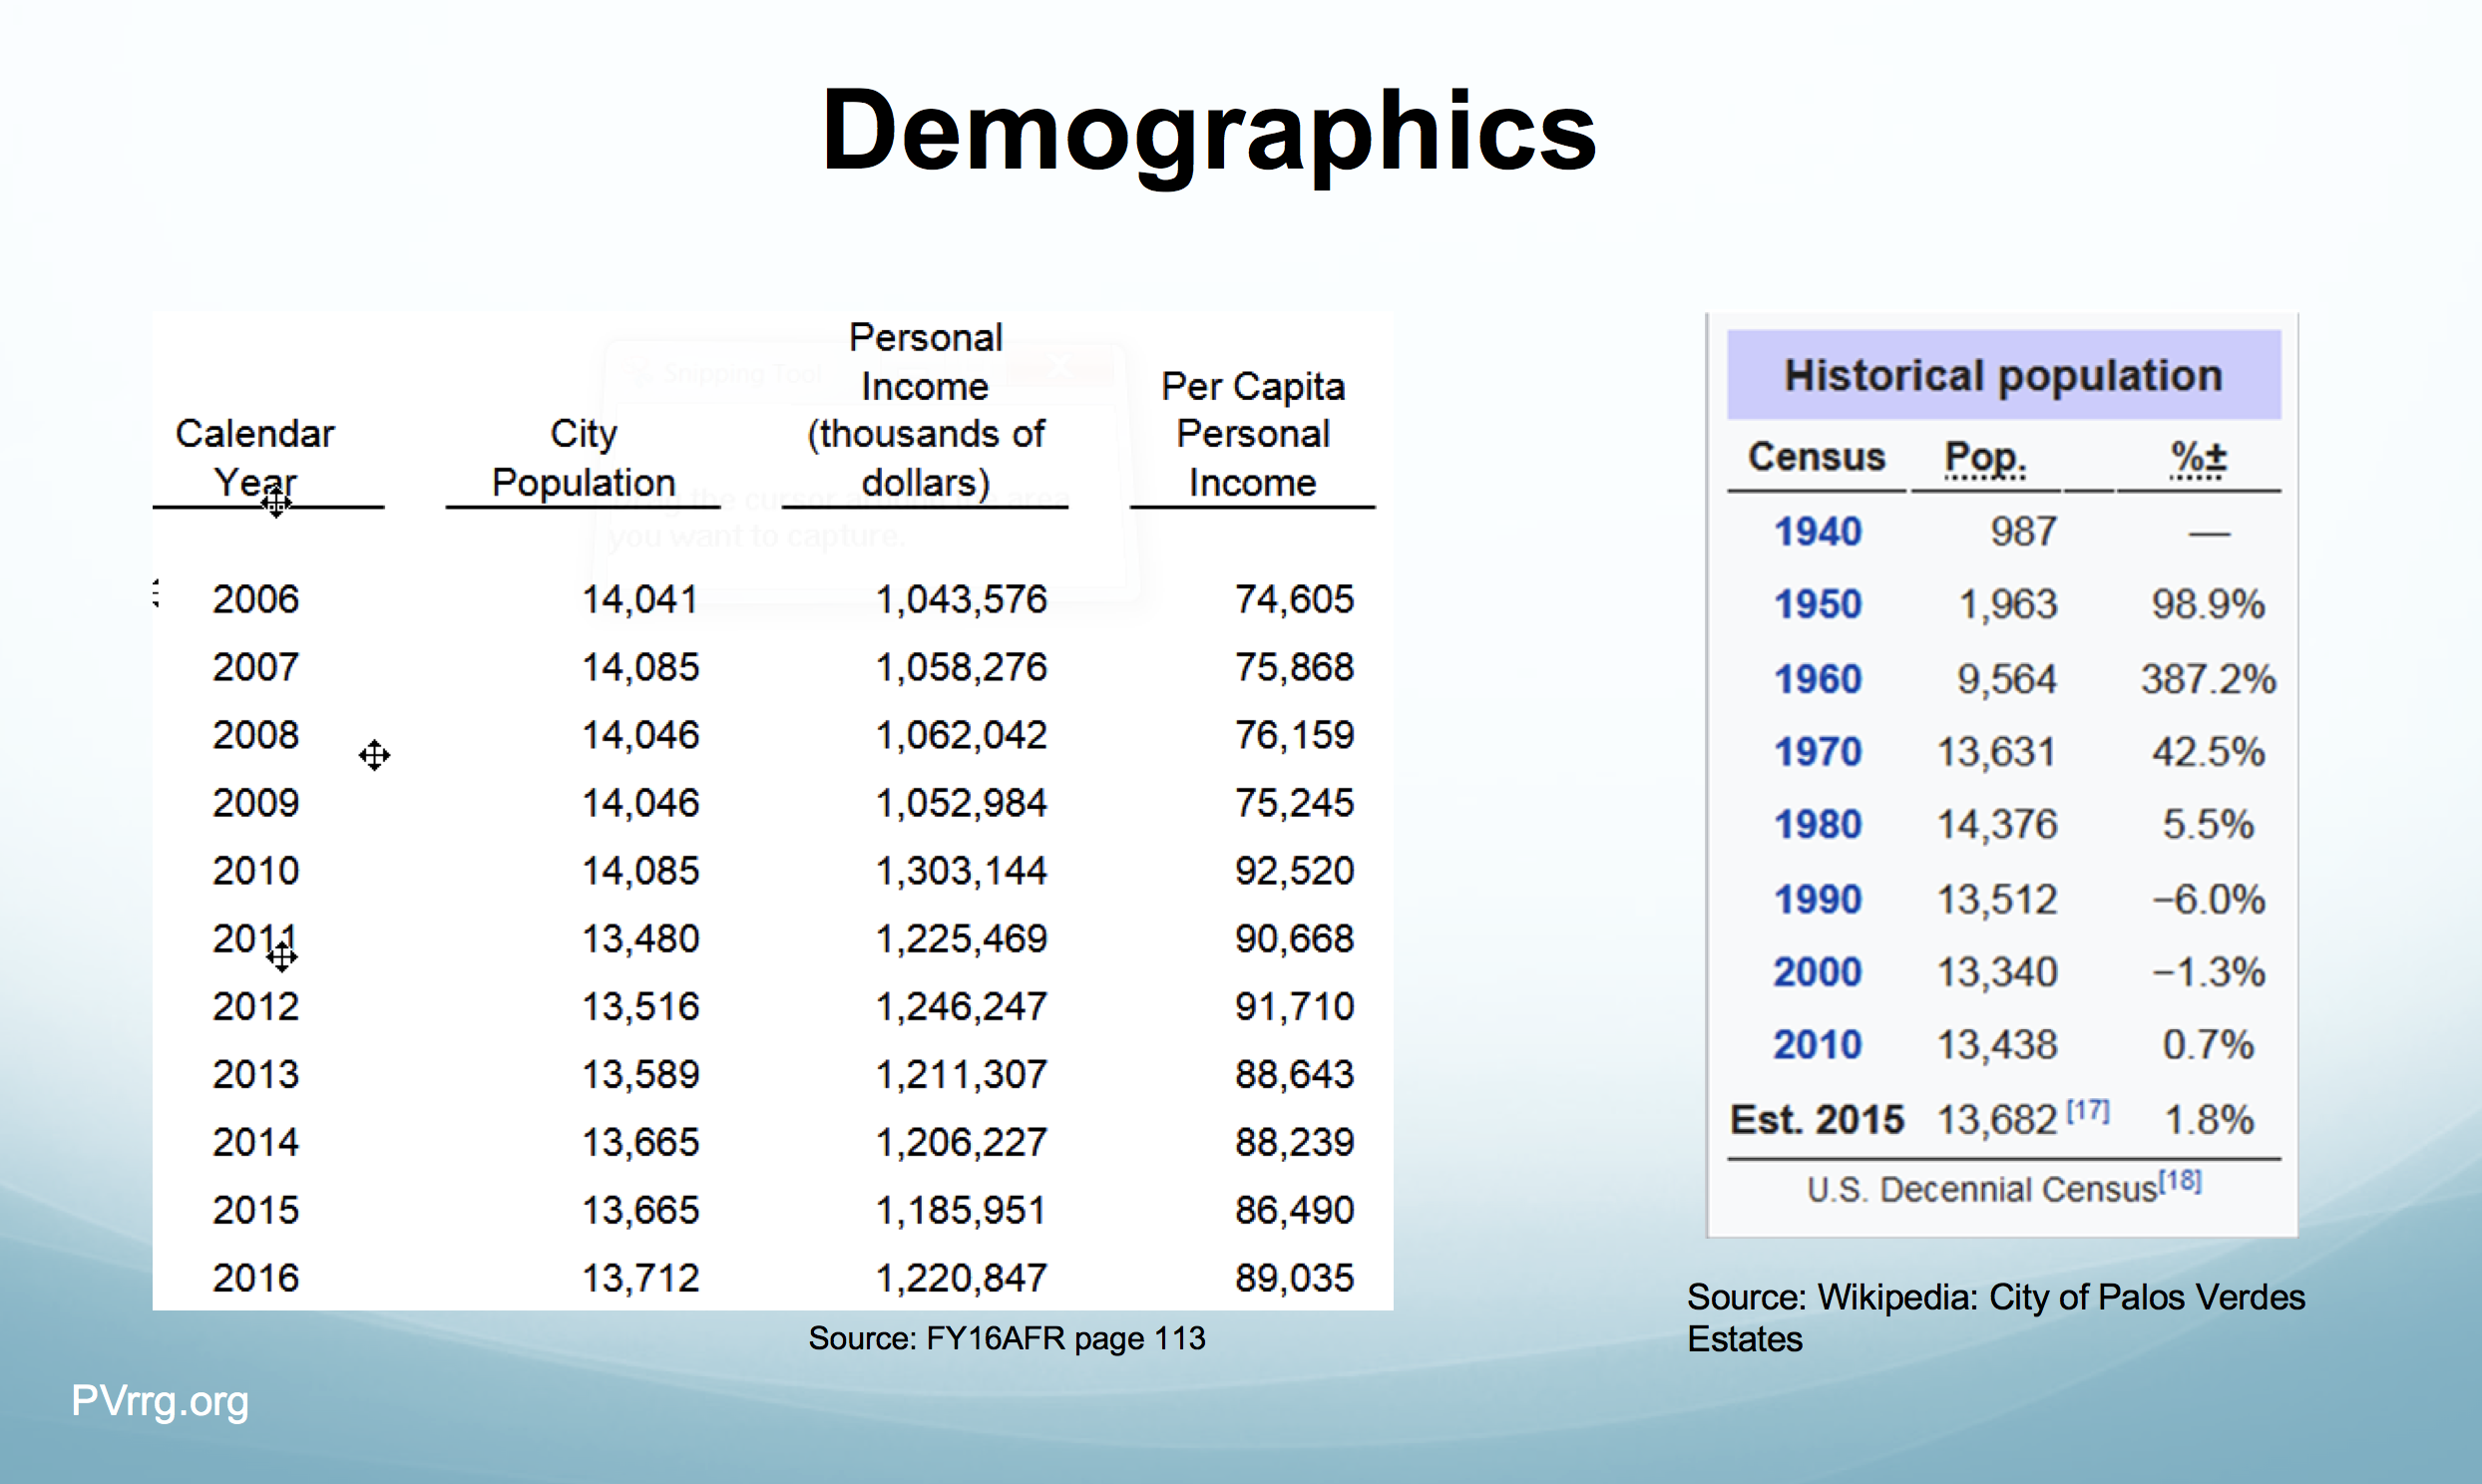Open census year 1970 link
The image size is (2482, 1484).
pos(1817,752)
